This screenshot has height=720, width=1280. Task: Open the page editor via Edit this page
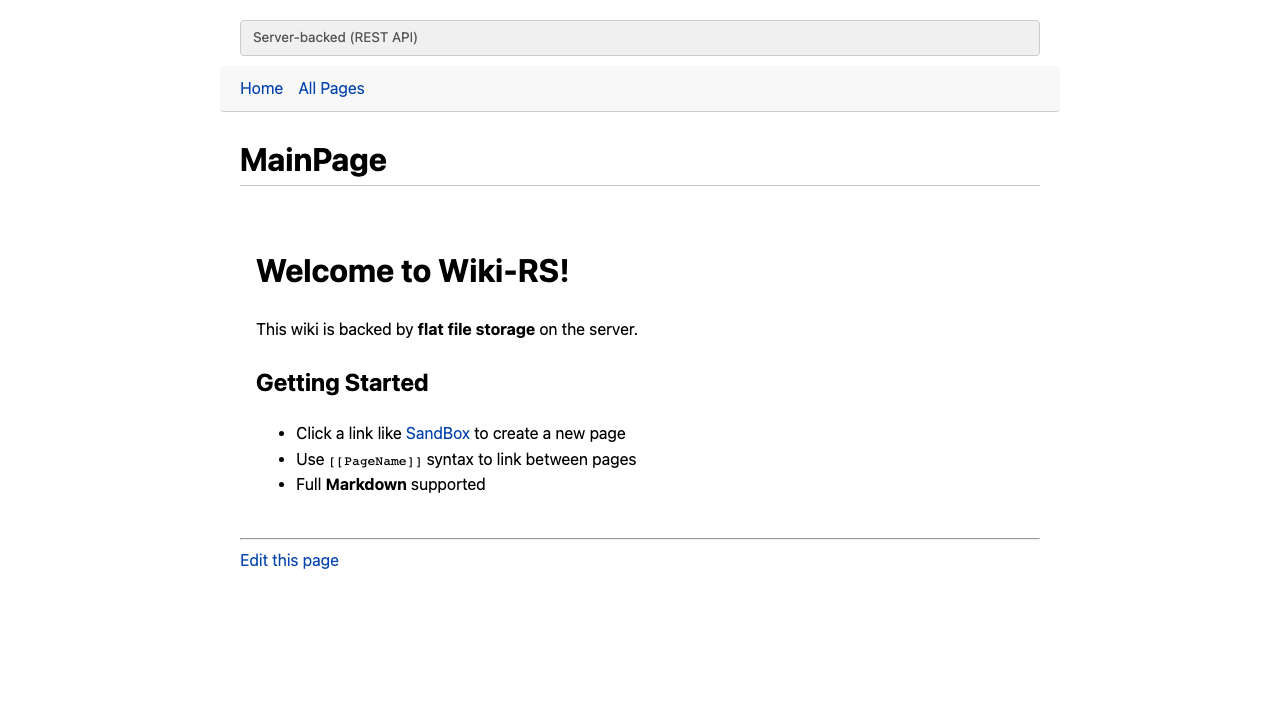[289, 560]
